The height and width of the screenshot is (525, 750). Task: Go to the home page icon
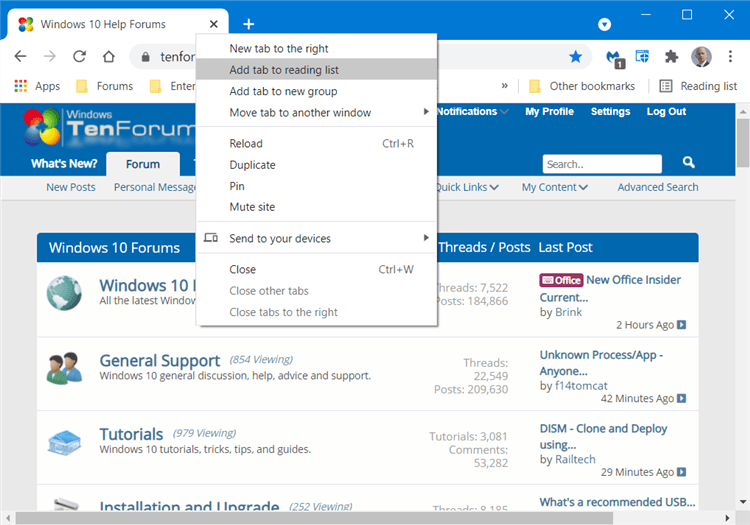[x=109, y=56]
